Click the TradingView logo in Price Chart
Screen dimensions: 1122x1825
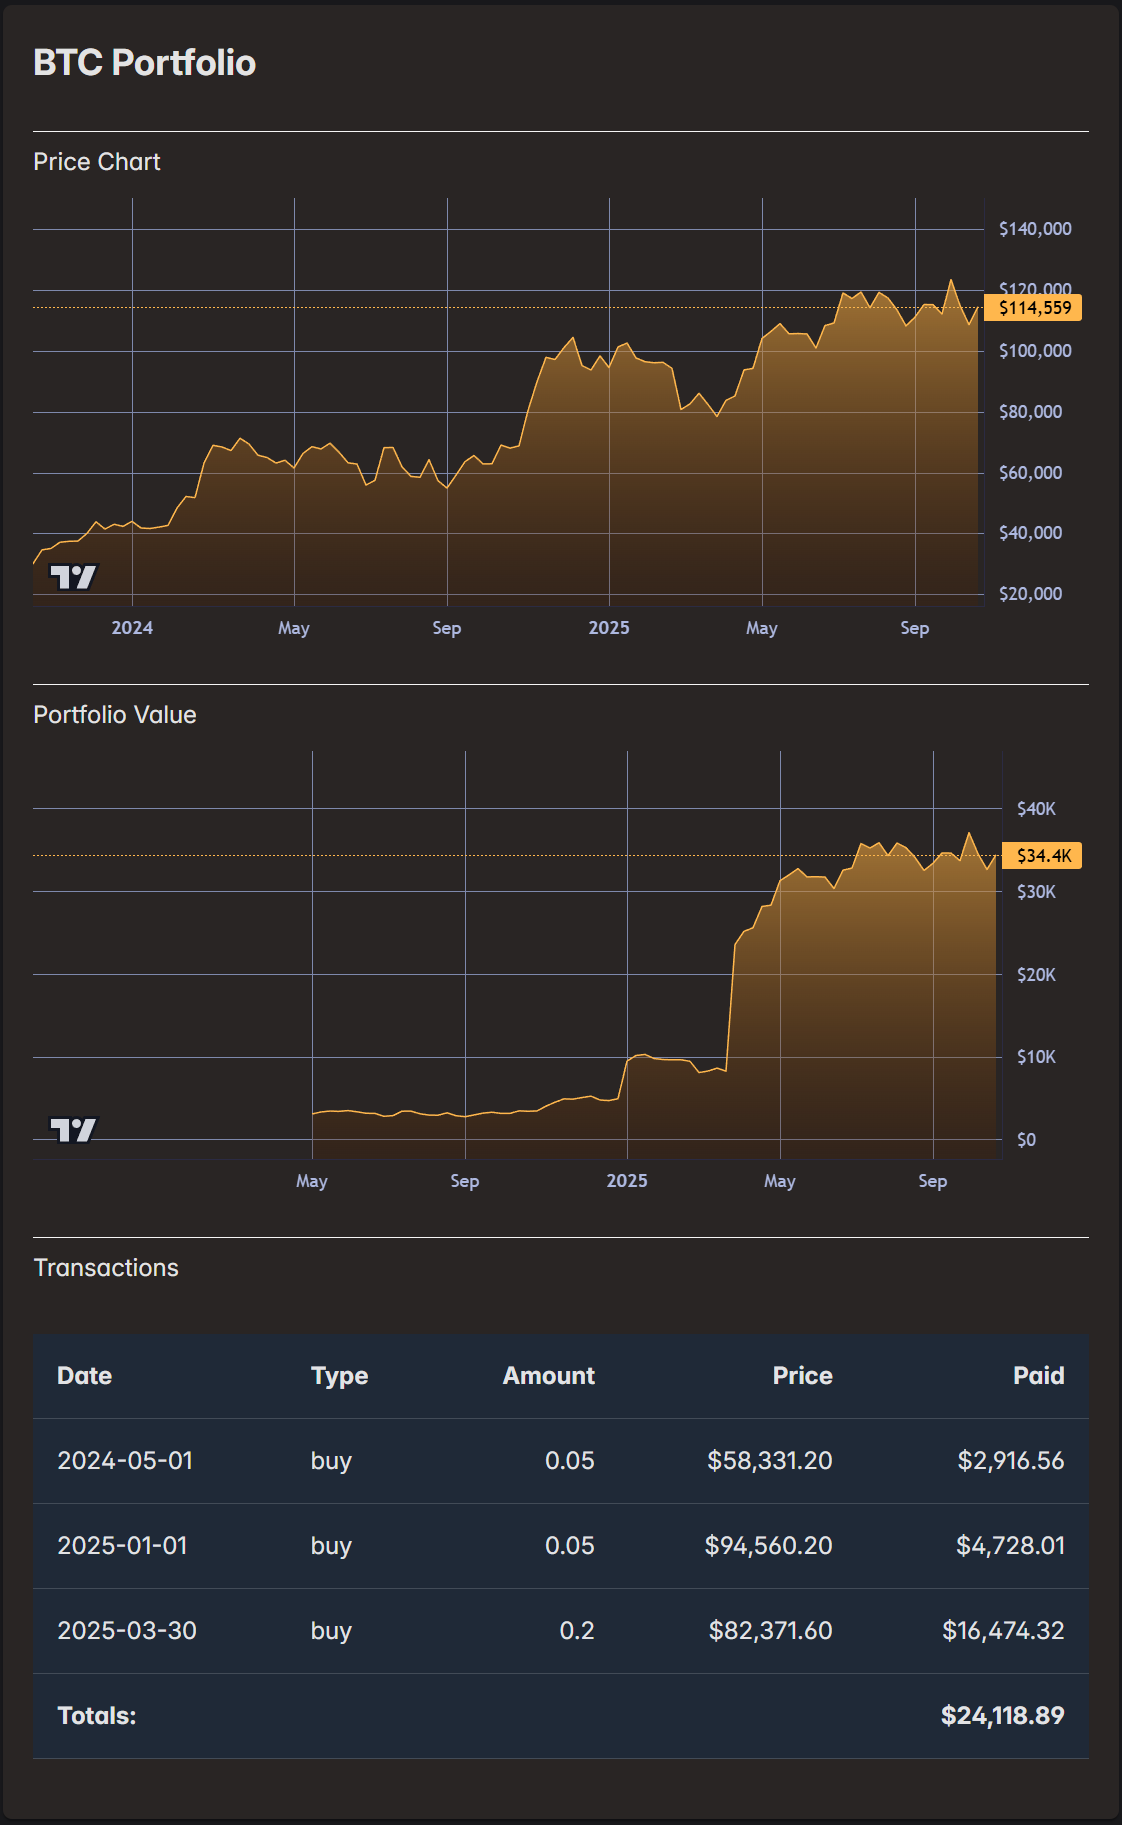[x=73, y=577]
